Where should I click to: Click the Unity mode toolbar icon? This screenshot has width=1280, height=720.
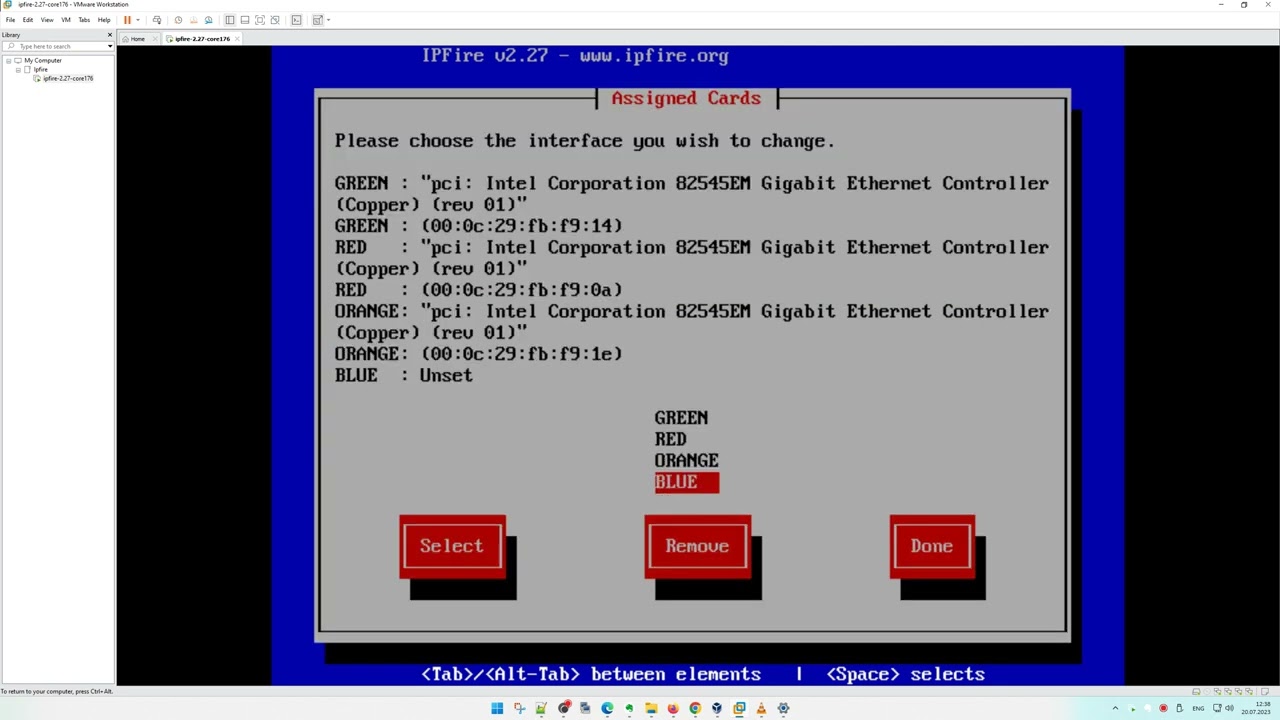(x=275, y=20)
